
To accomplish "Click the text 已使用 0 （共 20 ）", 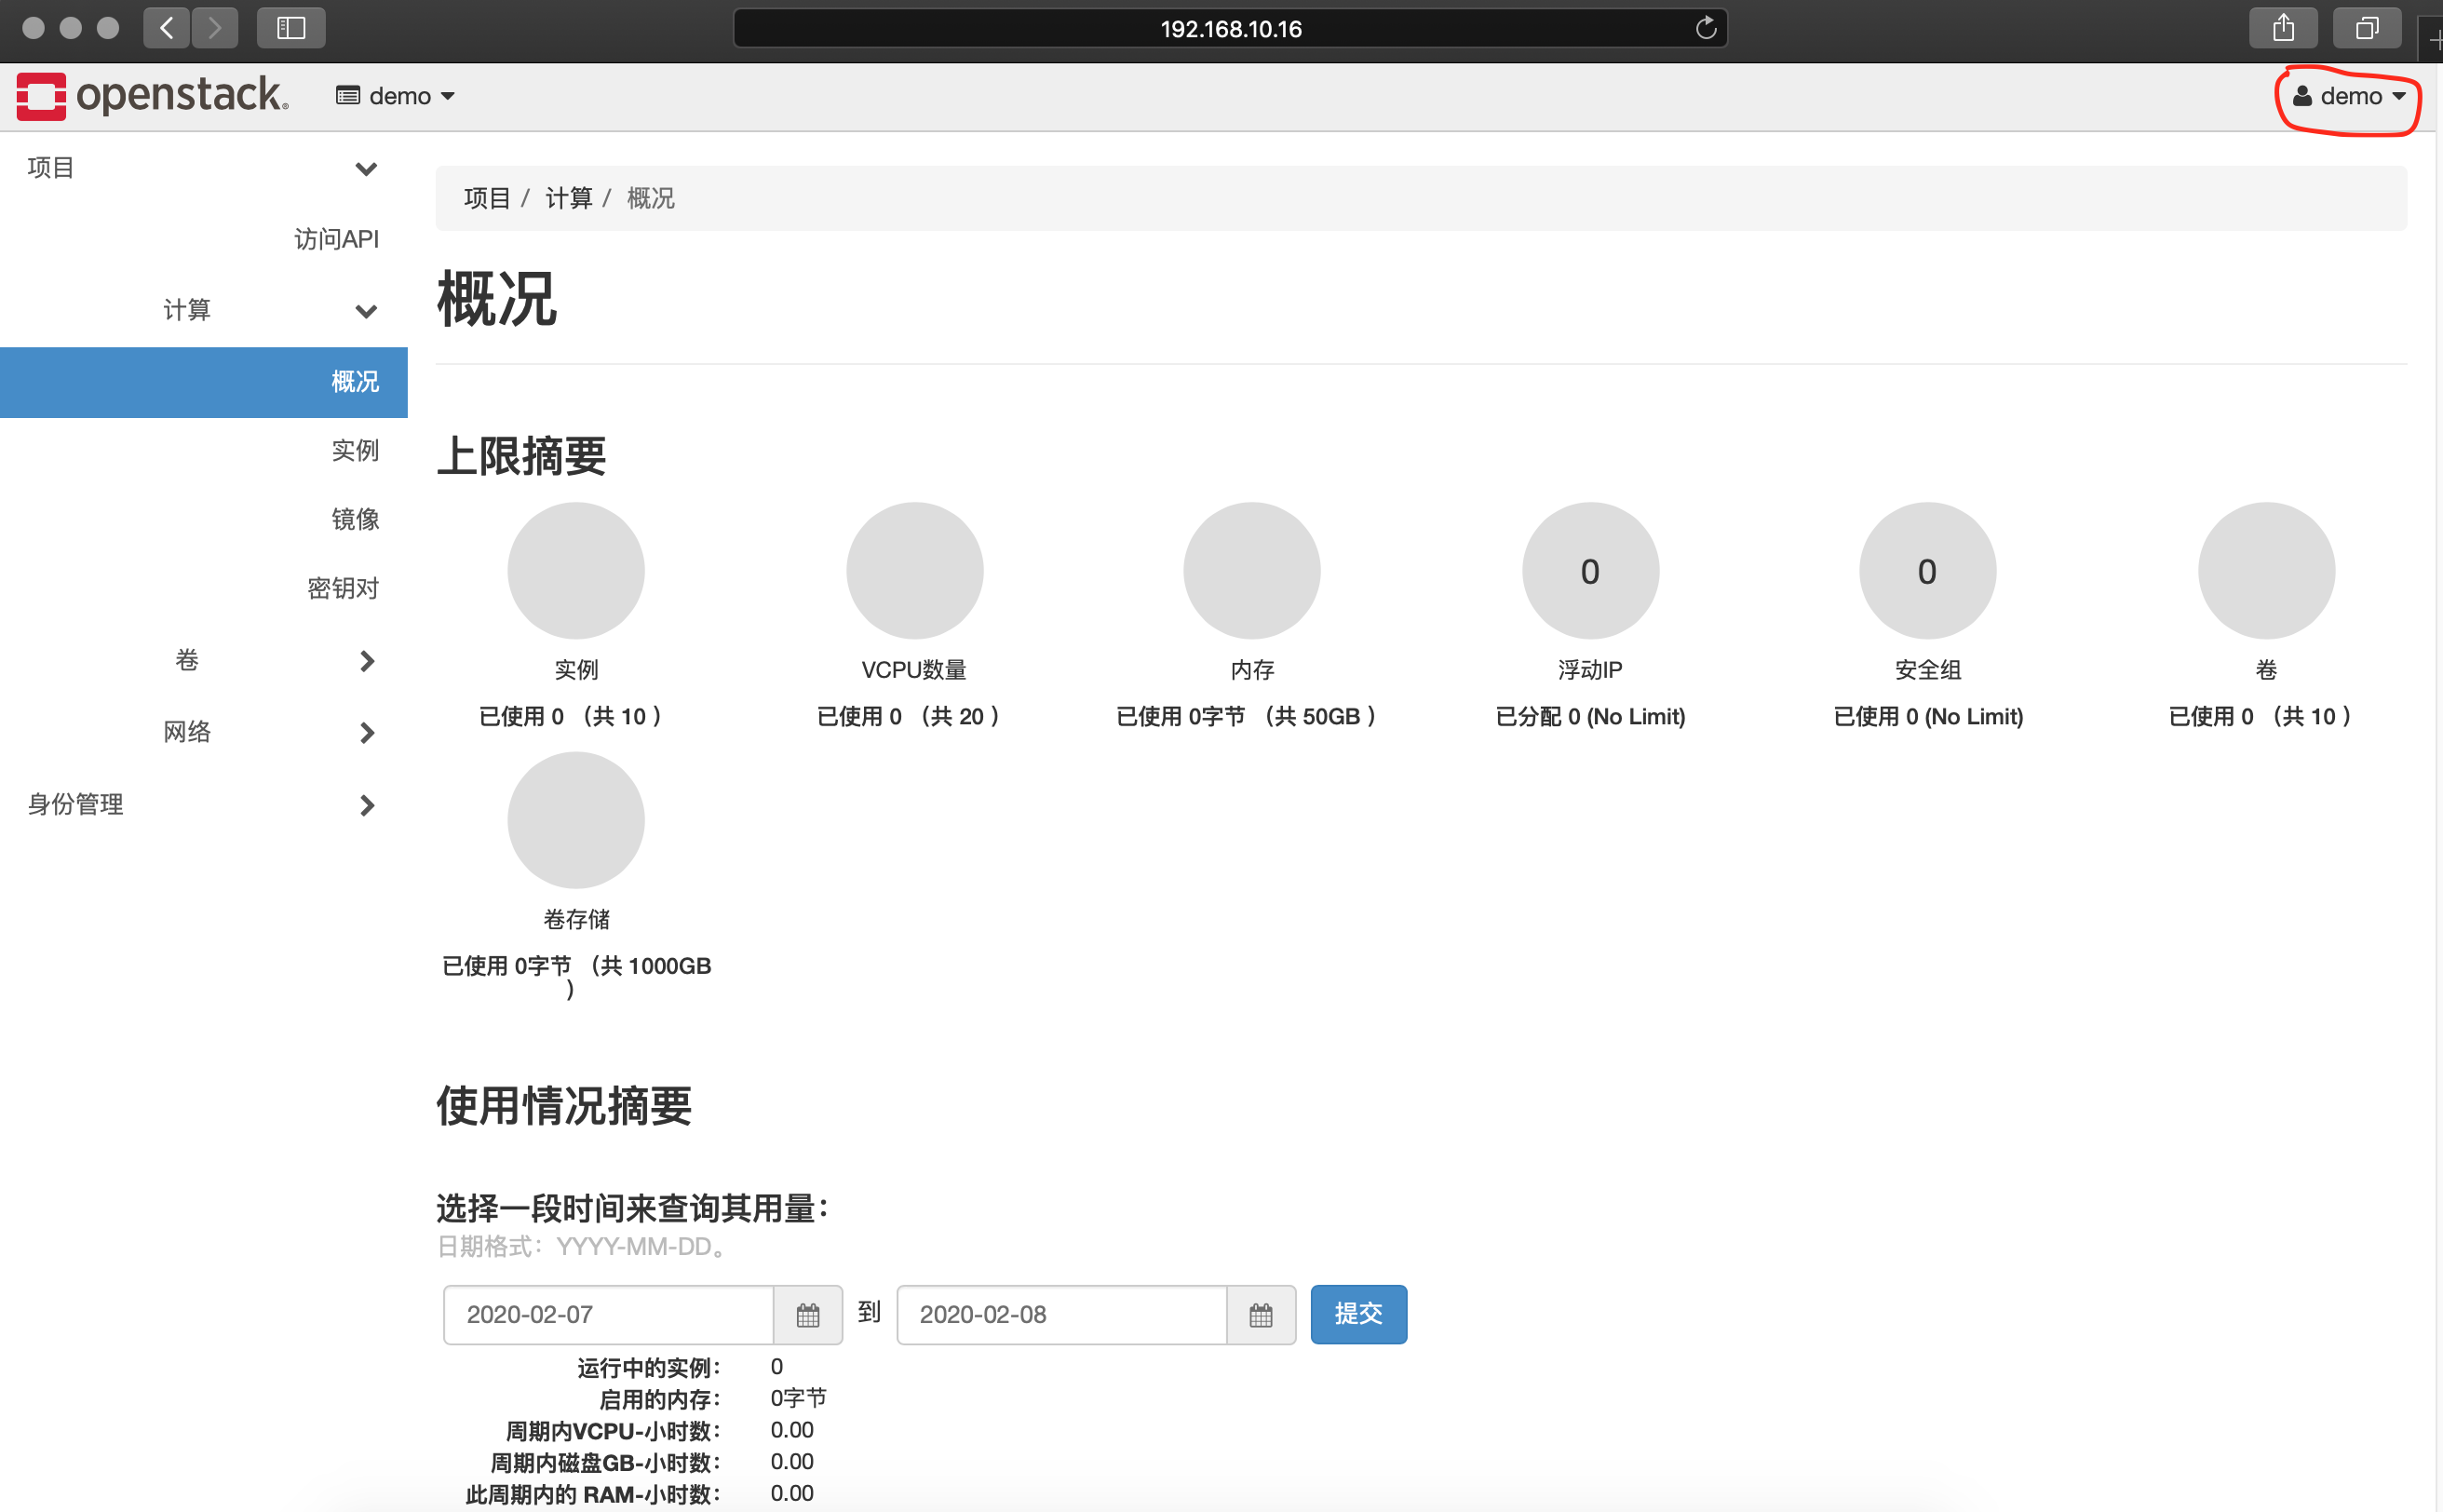I will click(x=908, y=717).
